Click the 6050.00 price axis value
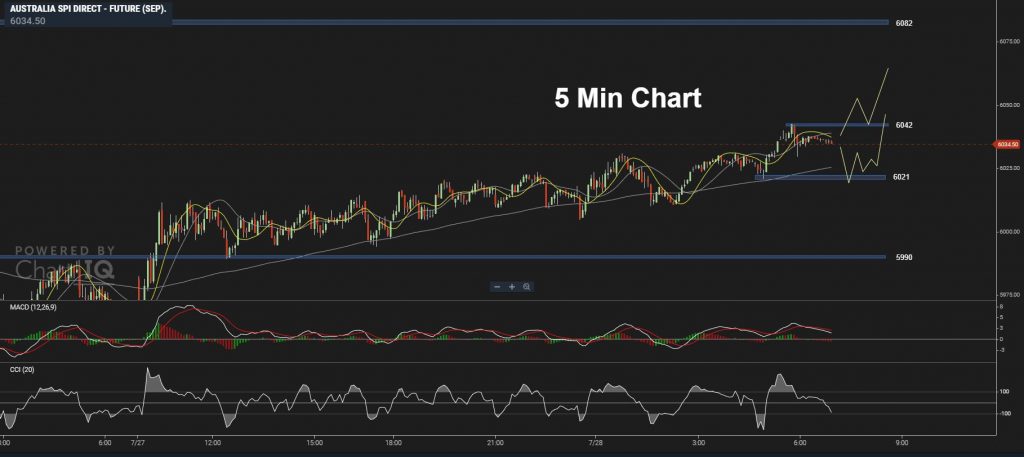Image resolution: width=1024 pixels, height=457 pixels. click(x=1010, y=104)
